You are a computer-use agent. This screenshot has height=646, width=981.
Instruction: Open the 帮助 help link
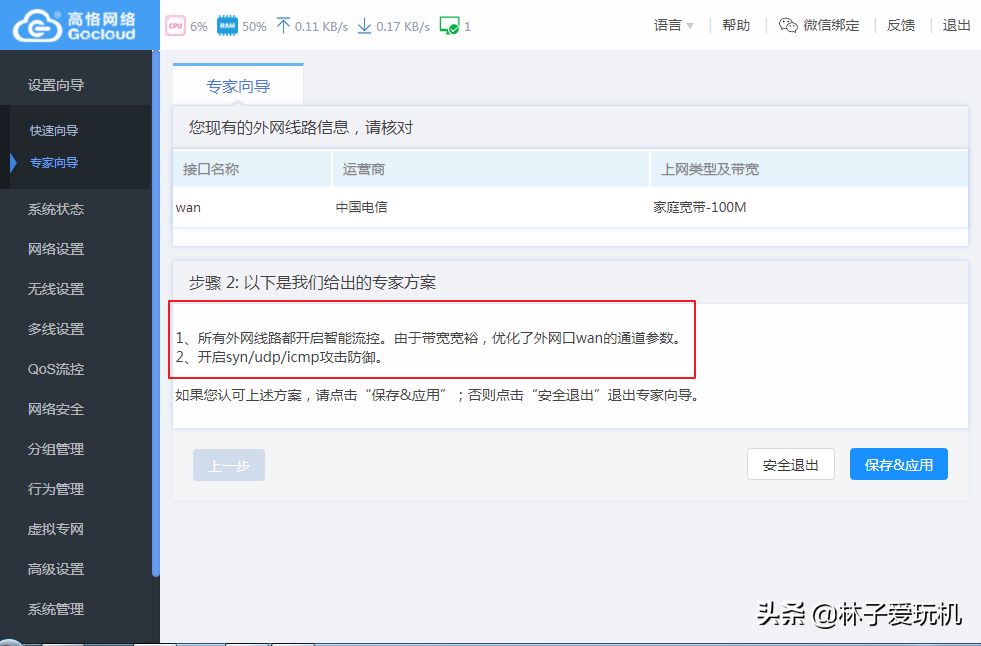[x=736, y=25]
